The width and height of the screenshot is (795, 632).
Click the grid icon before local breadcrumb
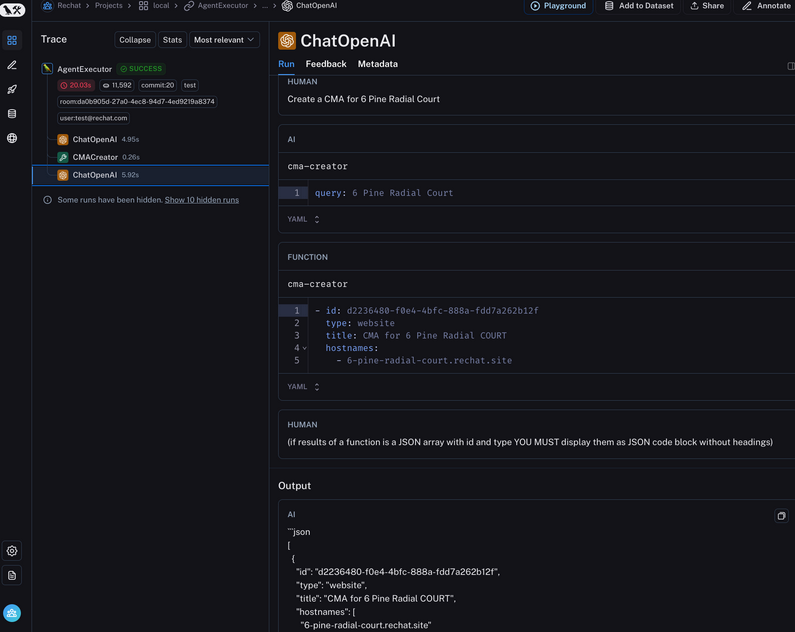click(x=143, y=6)
